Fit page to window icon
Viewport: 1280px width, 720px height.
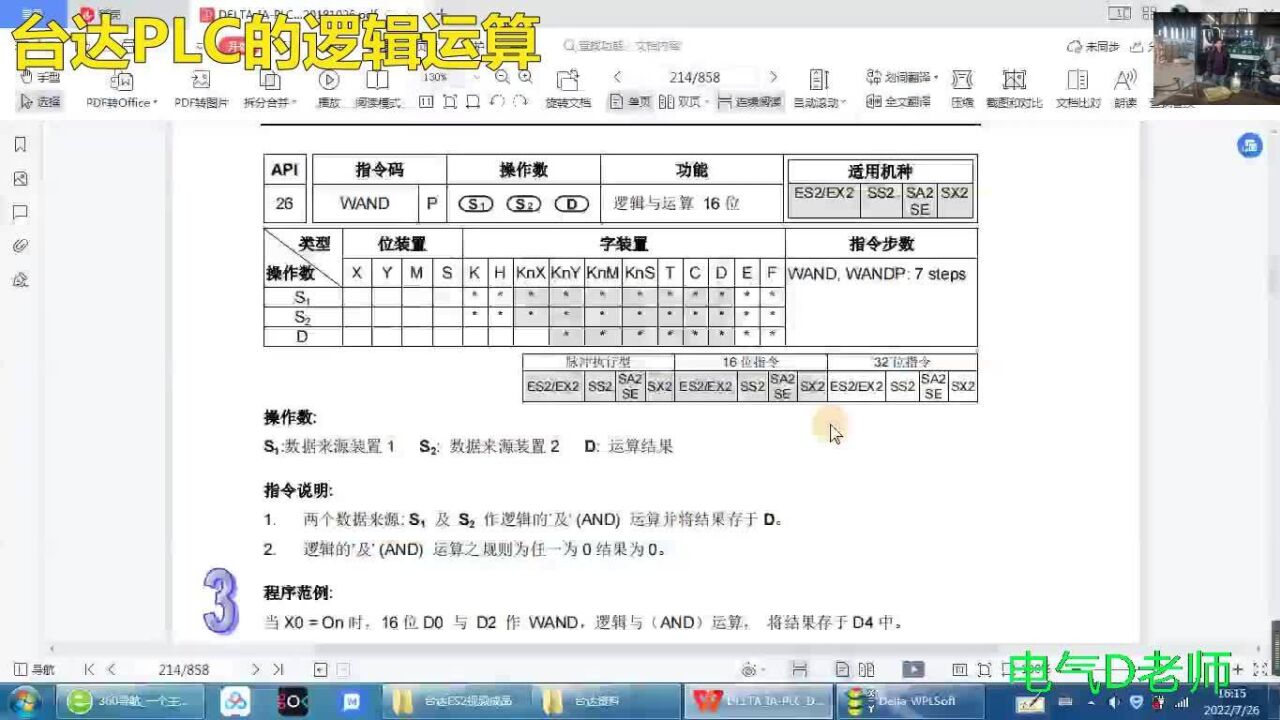click(450, 102)
